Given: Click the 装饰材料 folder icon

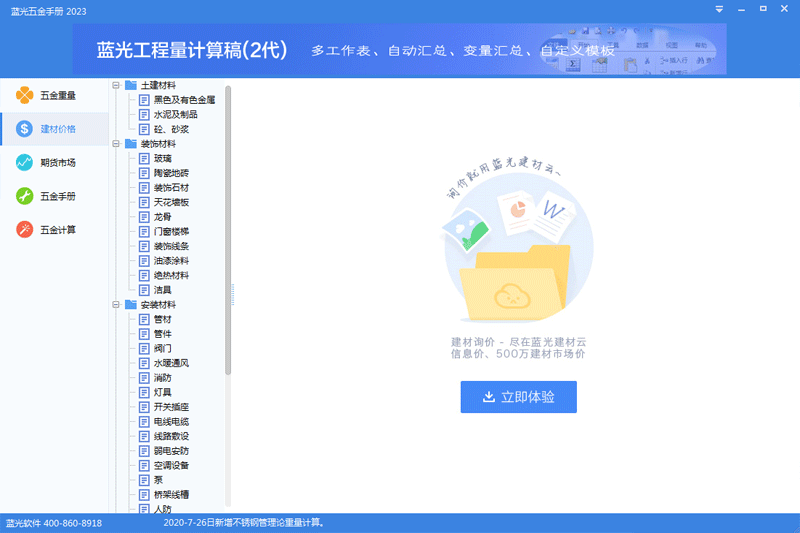Looking at the screenshot, I should 131,144.
